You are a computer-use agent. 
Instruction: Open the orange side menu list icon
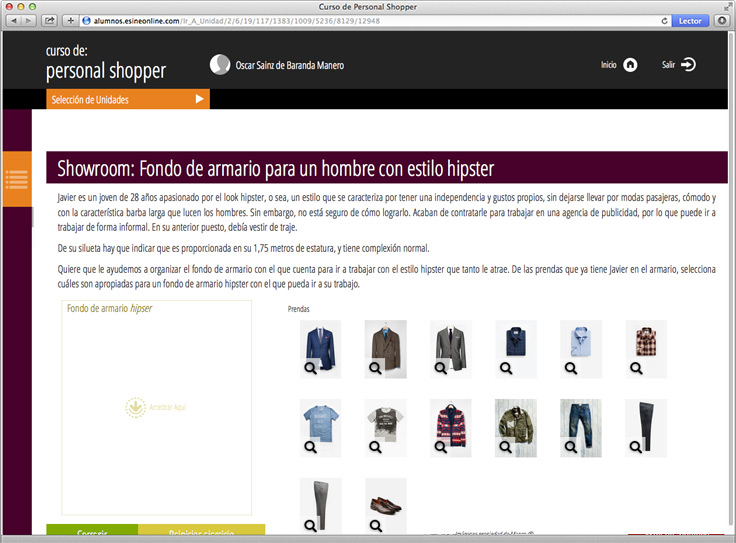(x=17, y=179)
